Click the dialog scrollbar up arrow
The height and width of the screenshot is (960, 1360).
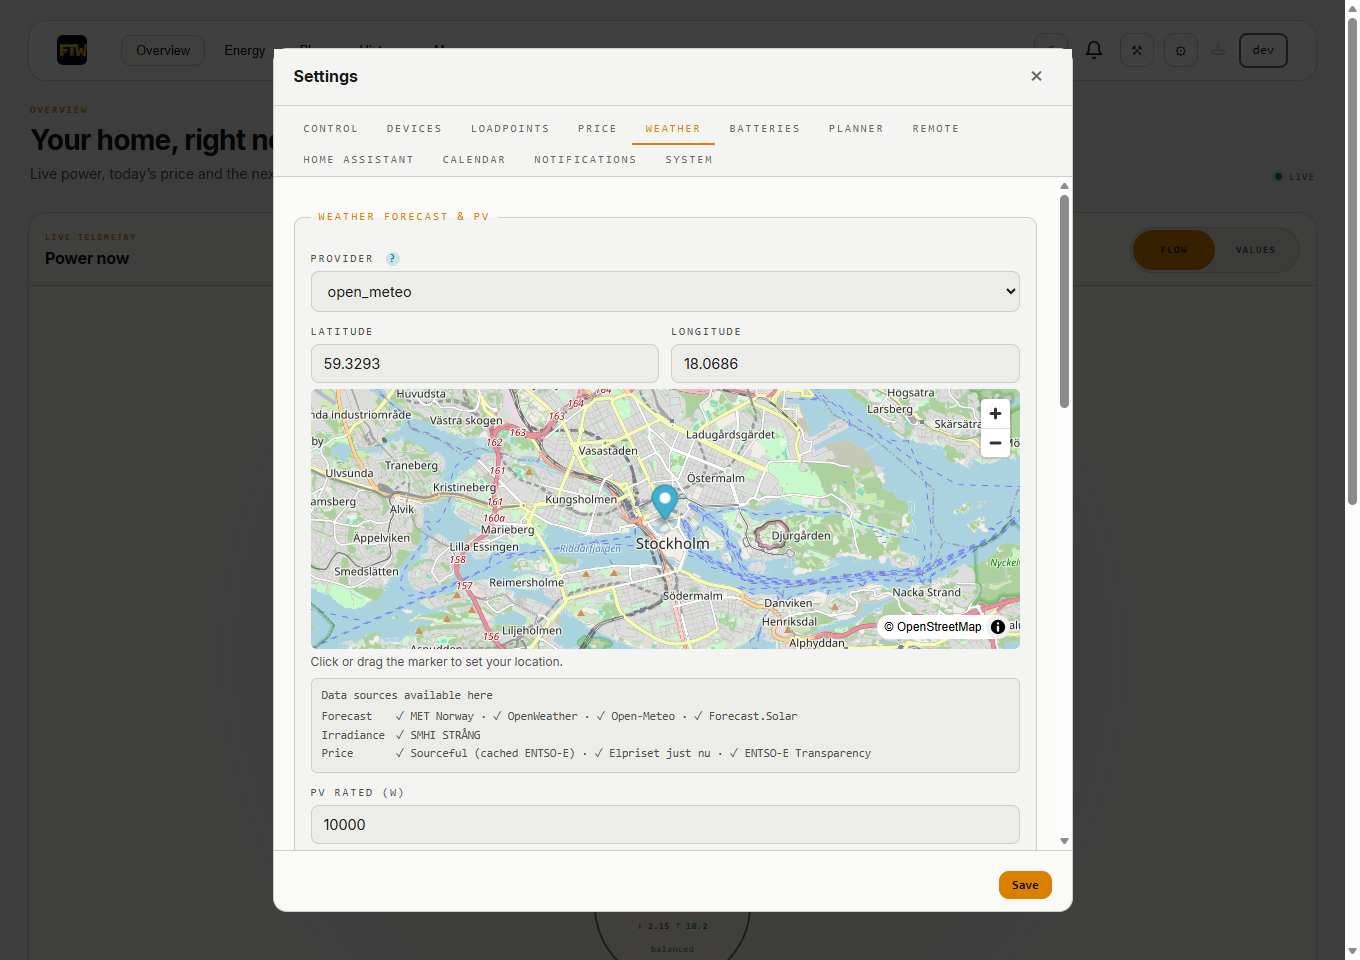(x=1064, y=186)
